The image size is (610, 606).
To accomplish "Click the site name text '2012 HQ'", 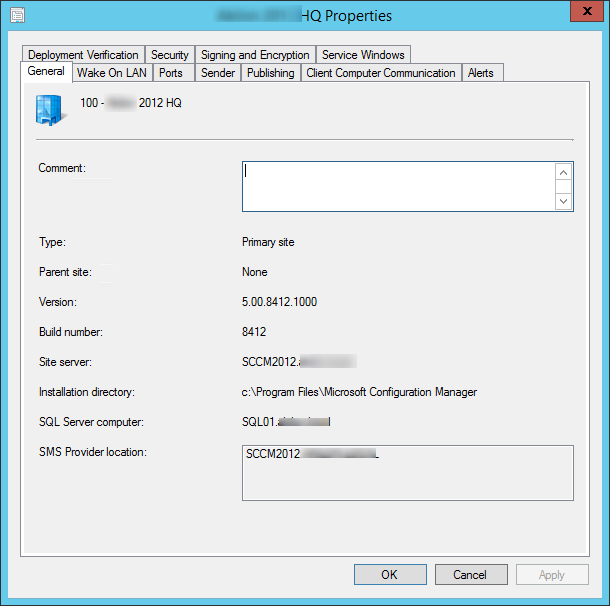I will coord(160,103).
